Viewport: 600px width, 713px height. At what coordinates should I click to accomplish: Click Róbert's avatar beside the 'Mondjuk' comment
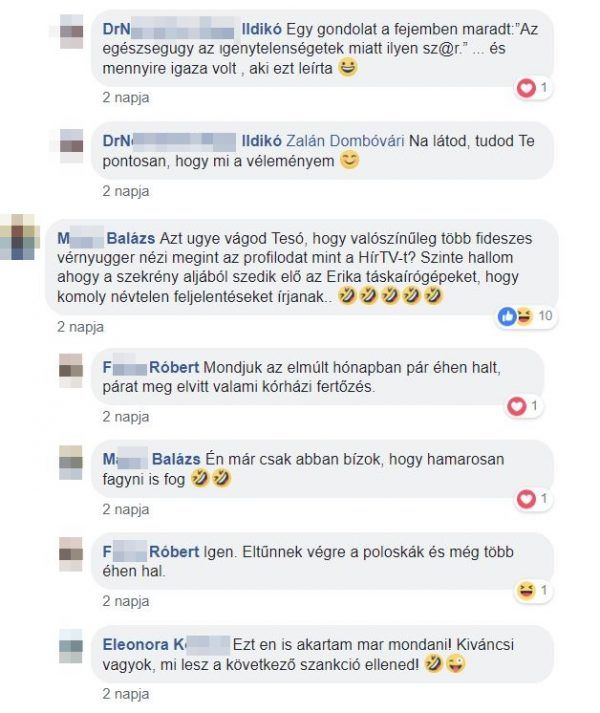[71, 370]
